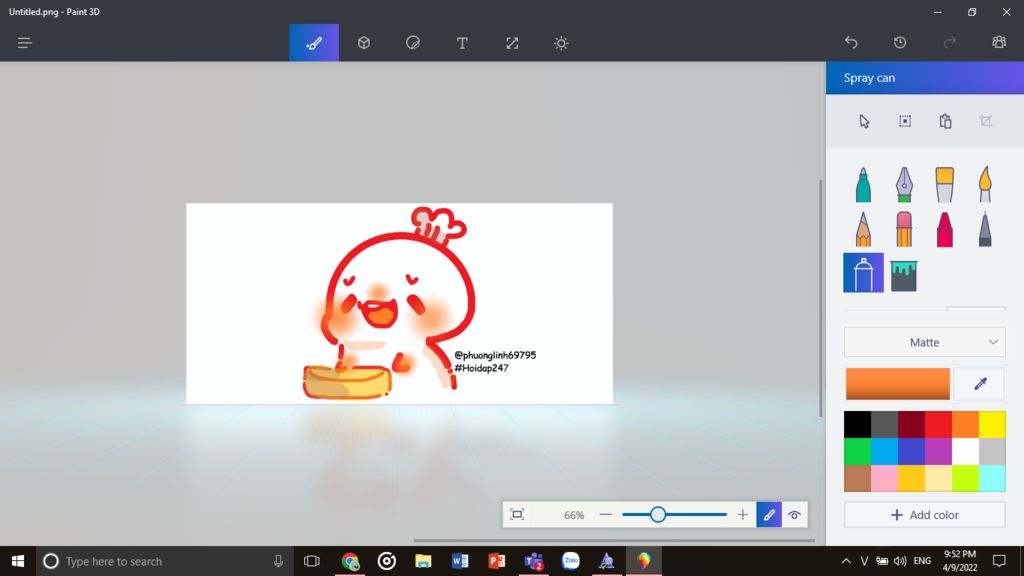This screenshot has width=1024, height=576.
Task: Pick the cream color swatch
Action: tap(938, 478)
